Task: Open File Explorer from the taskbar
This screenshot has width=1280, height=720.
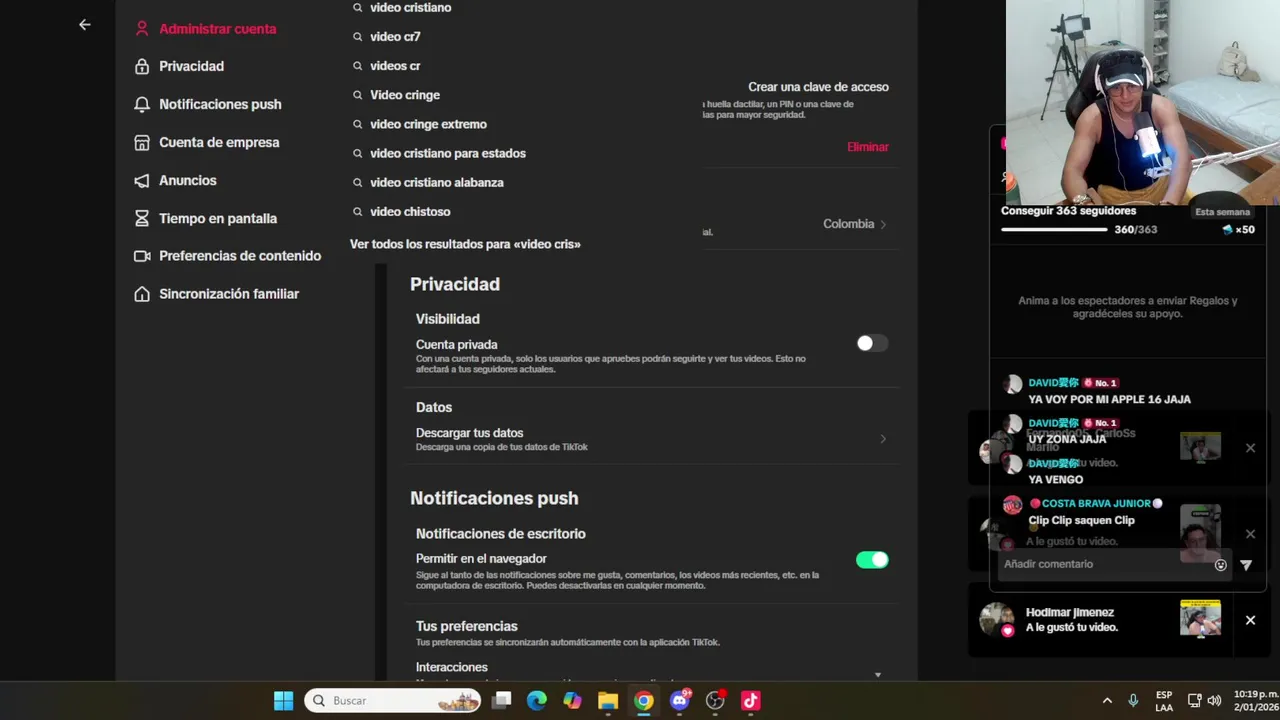Action: pyautogui.click(x=608, y=701)
